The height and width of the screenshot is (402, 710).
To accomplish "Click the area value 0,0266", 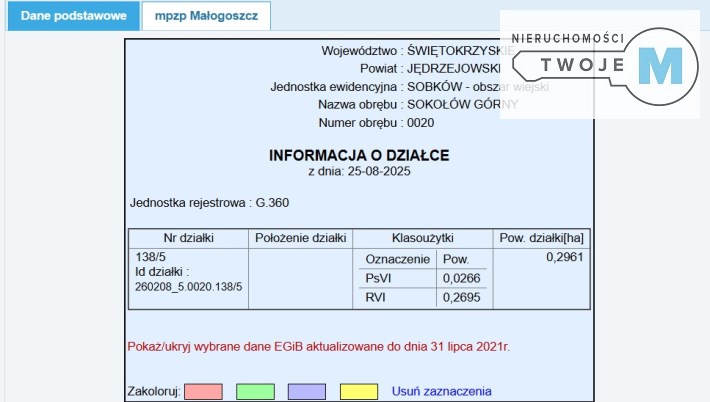I will tap(461, 278).
